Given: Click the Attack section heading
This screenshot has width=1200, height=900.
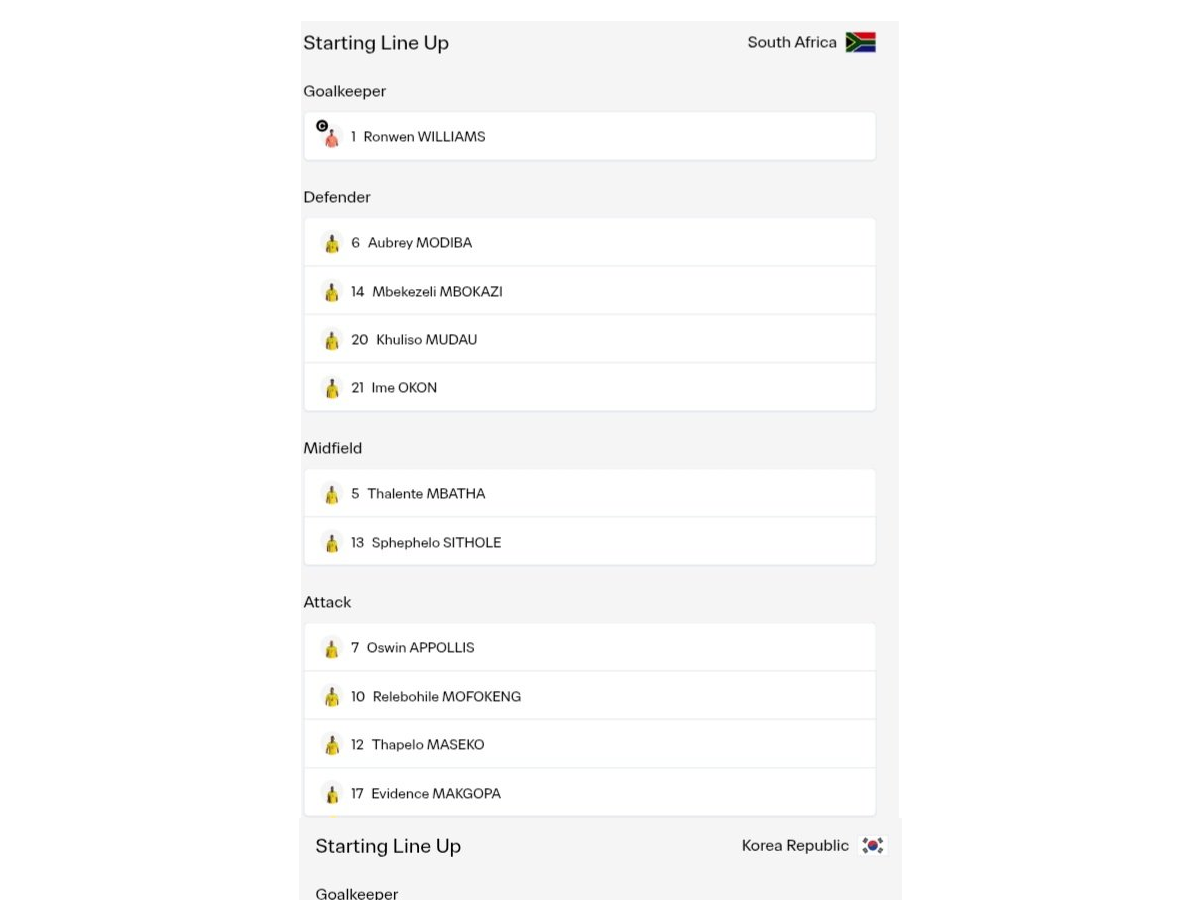Looking at the screenshot, I should coord(327,602).
